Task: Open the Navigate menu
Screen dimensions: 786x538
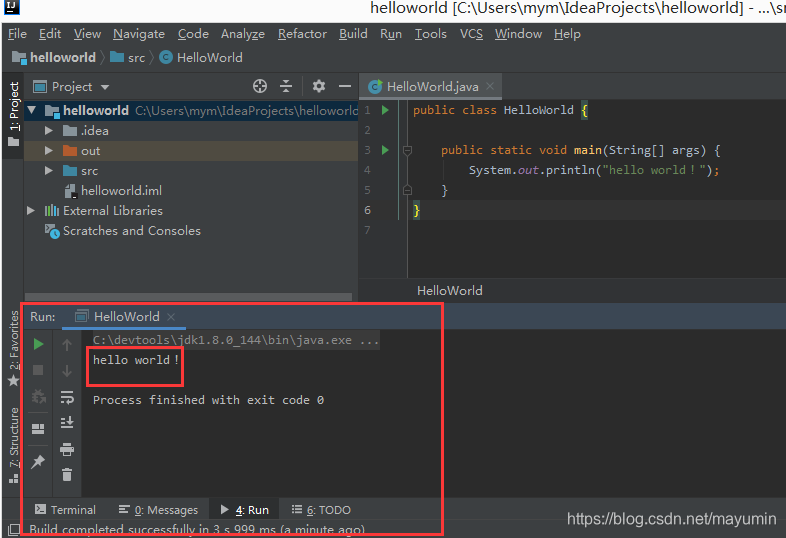Action: pos(139,34)
